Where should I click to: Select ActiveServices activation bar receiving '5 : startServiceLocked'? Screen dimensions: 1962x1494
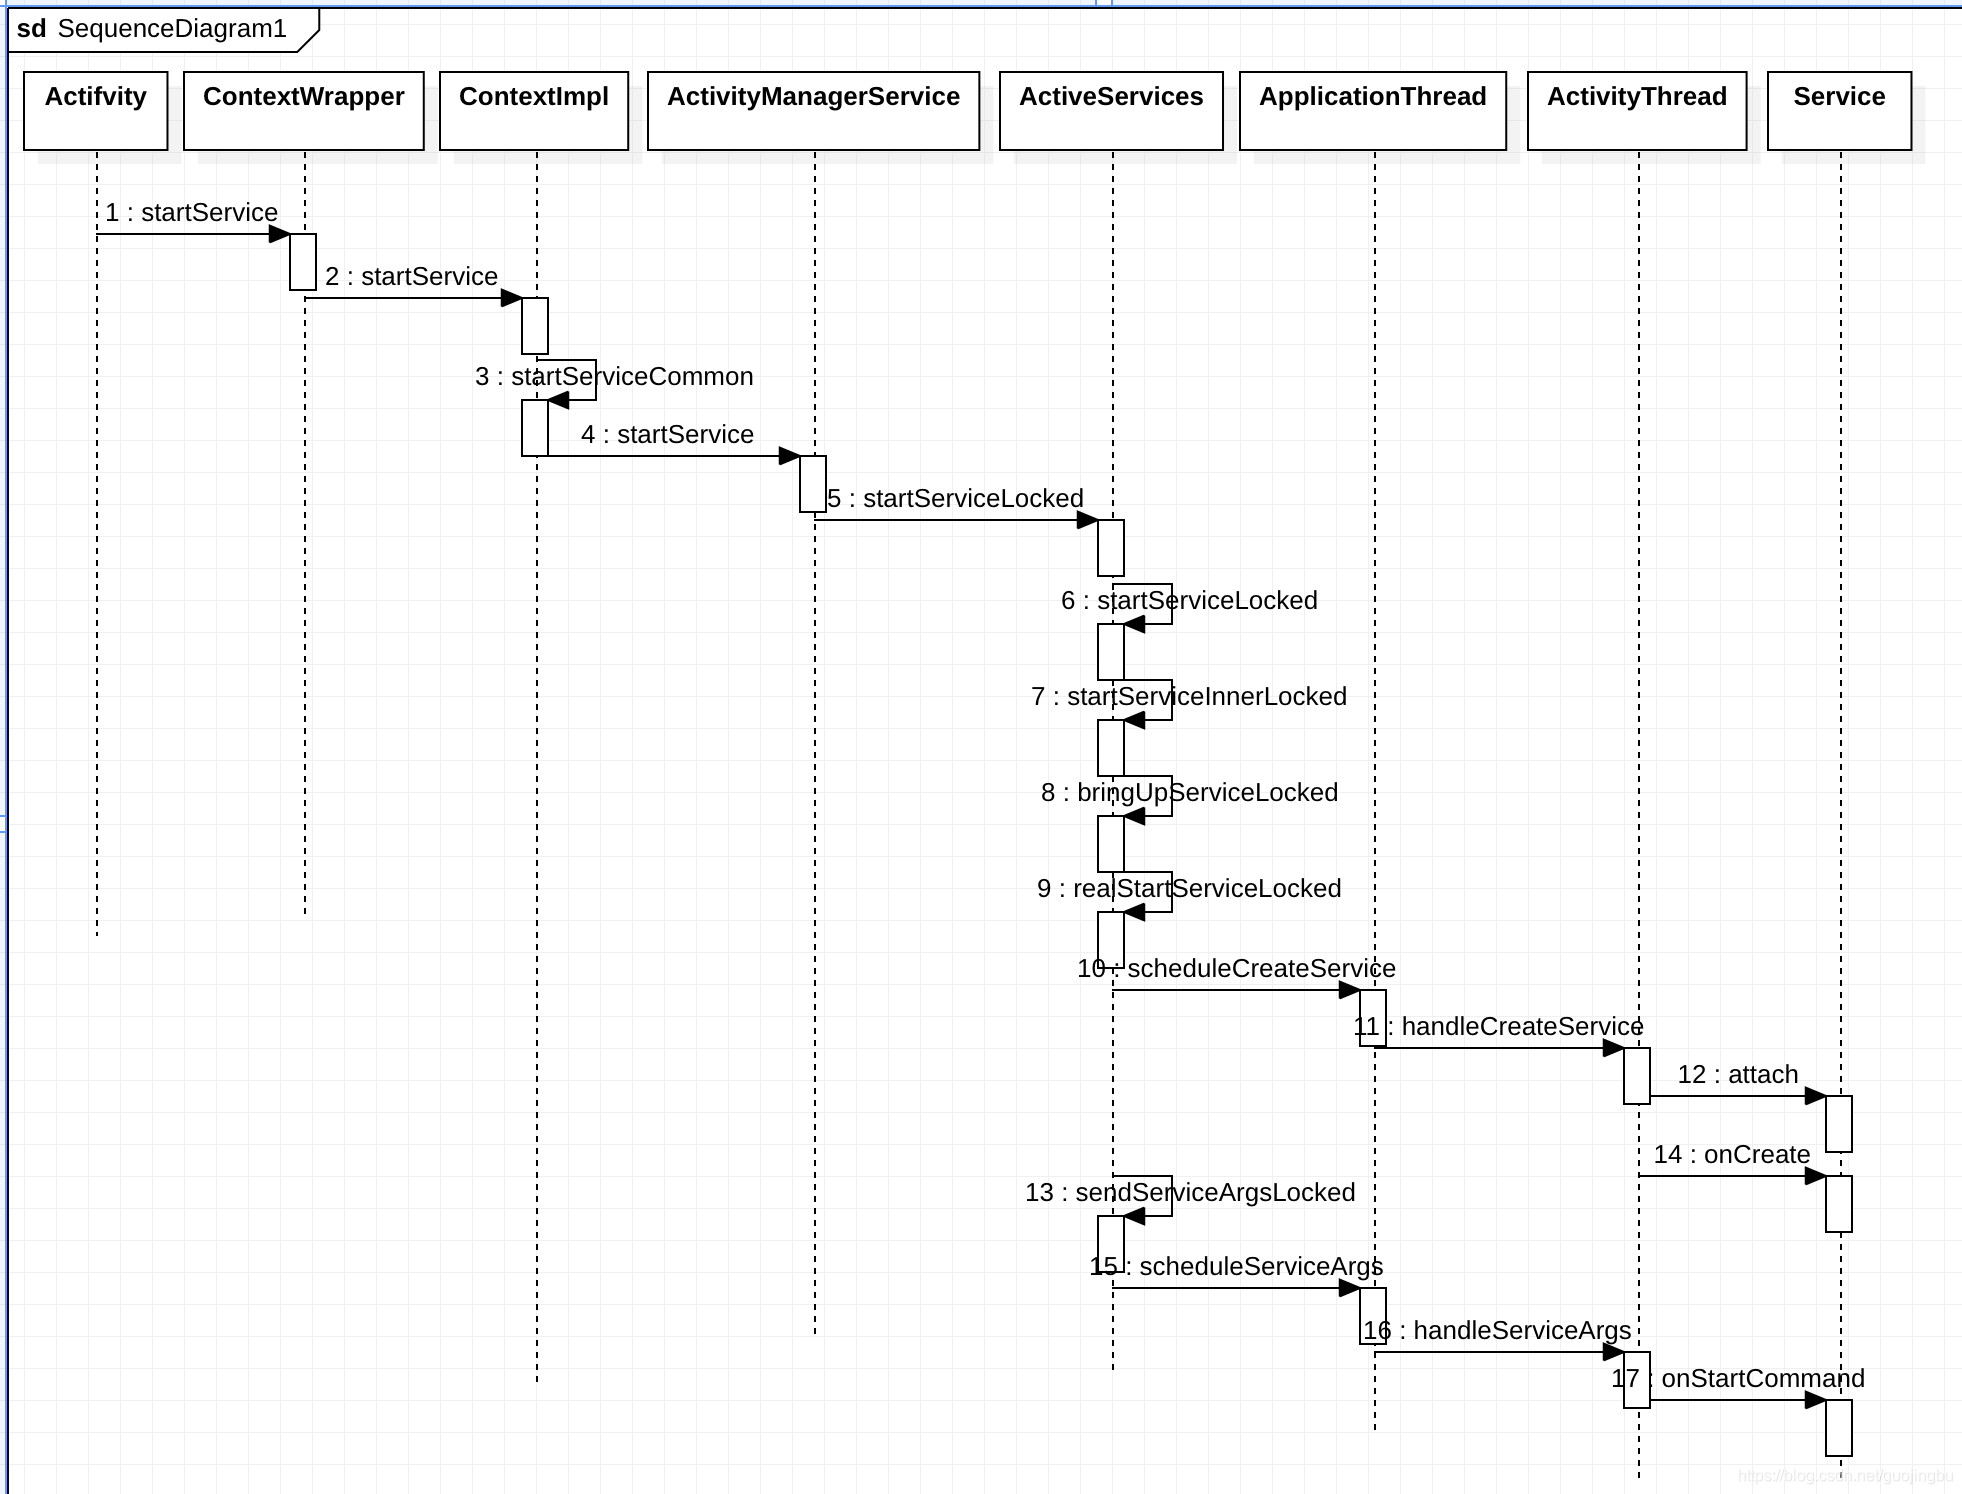(x=1111, y=548)
